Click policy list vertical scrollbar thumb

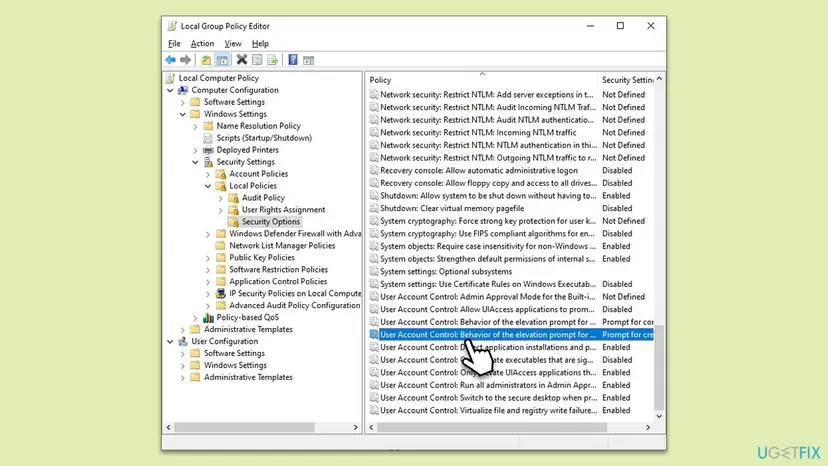click(659, 368)
